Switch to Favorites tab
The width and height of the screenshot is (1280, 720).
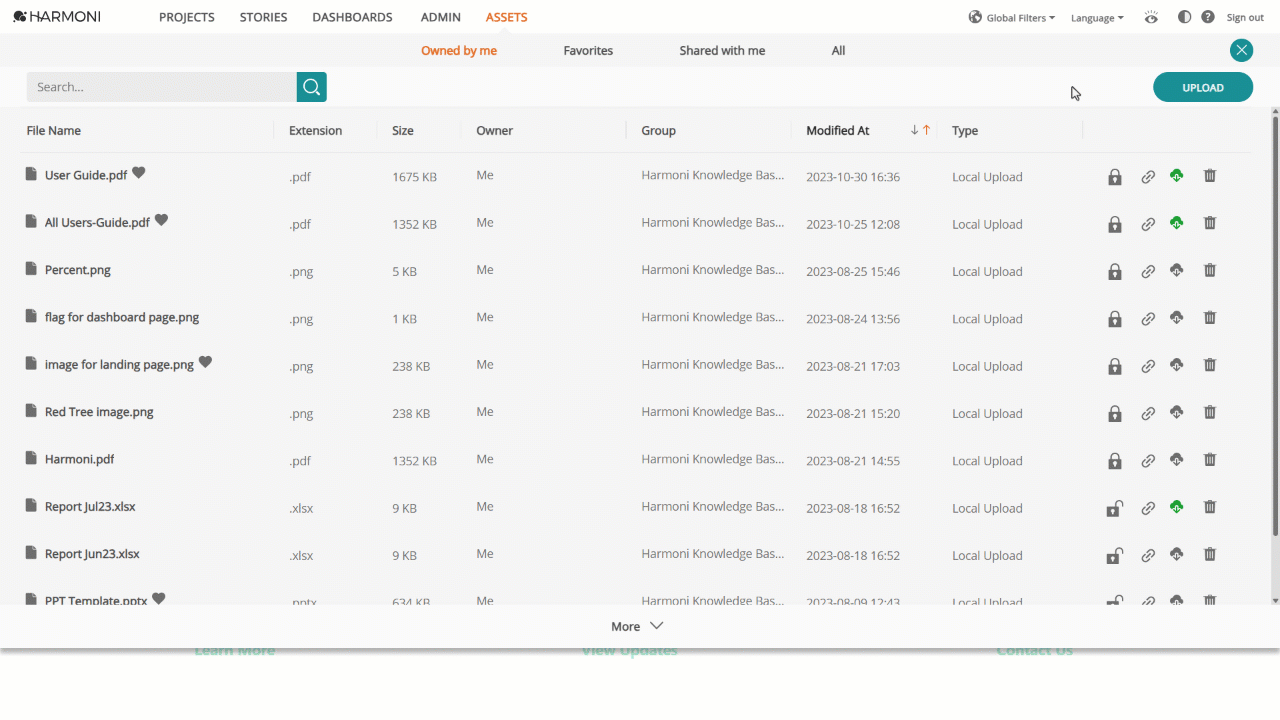pos(588,50)
